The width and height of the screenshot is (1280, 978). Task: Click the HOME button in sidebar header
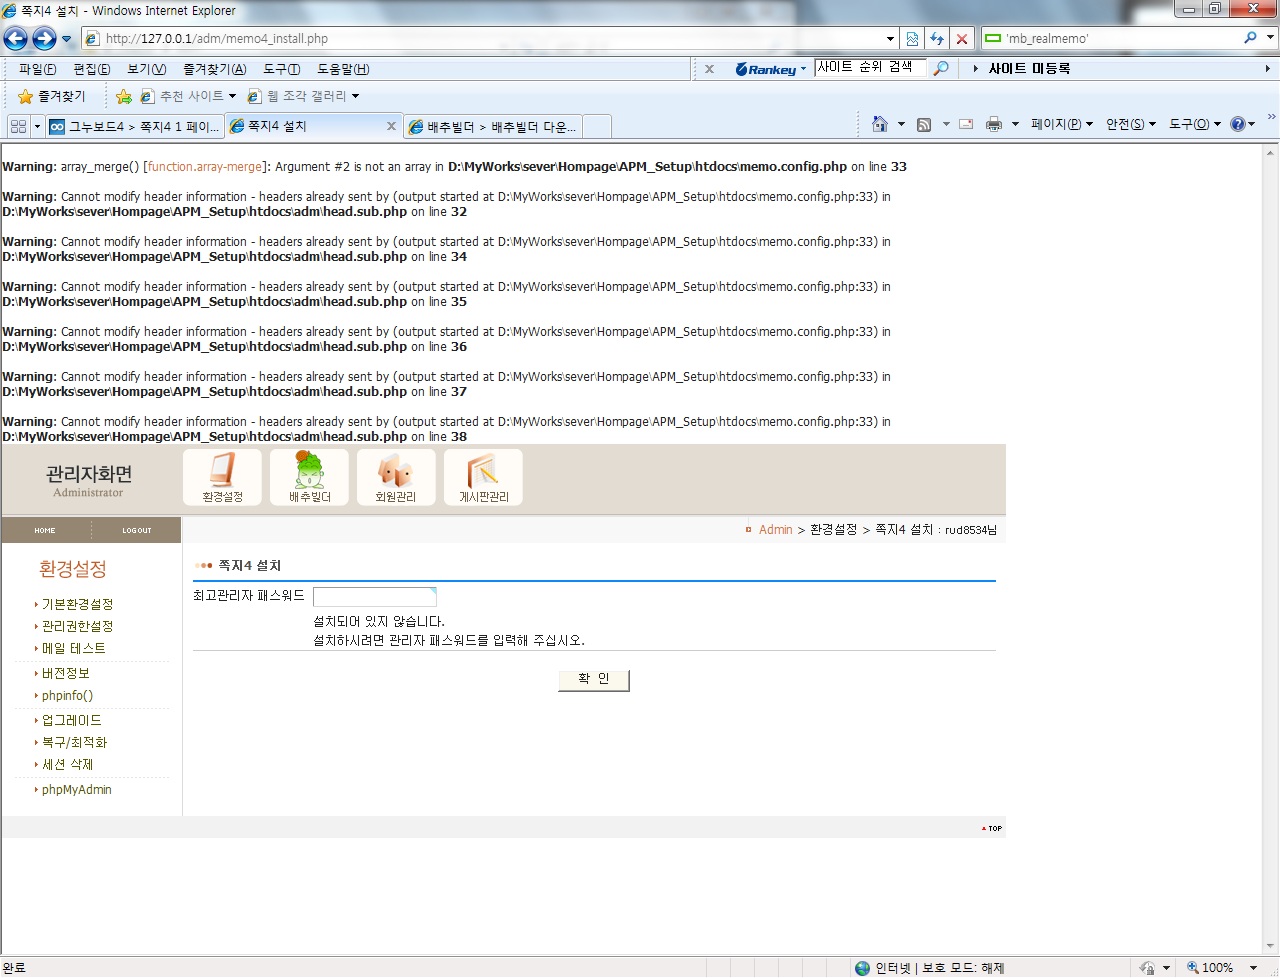(x=45, y=530)
